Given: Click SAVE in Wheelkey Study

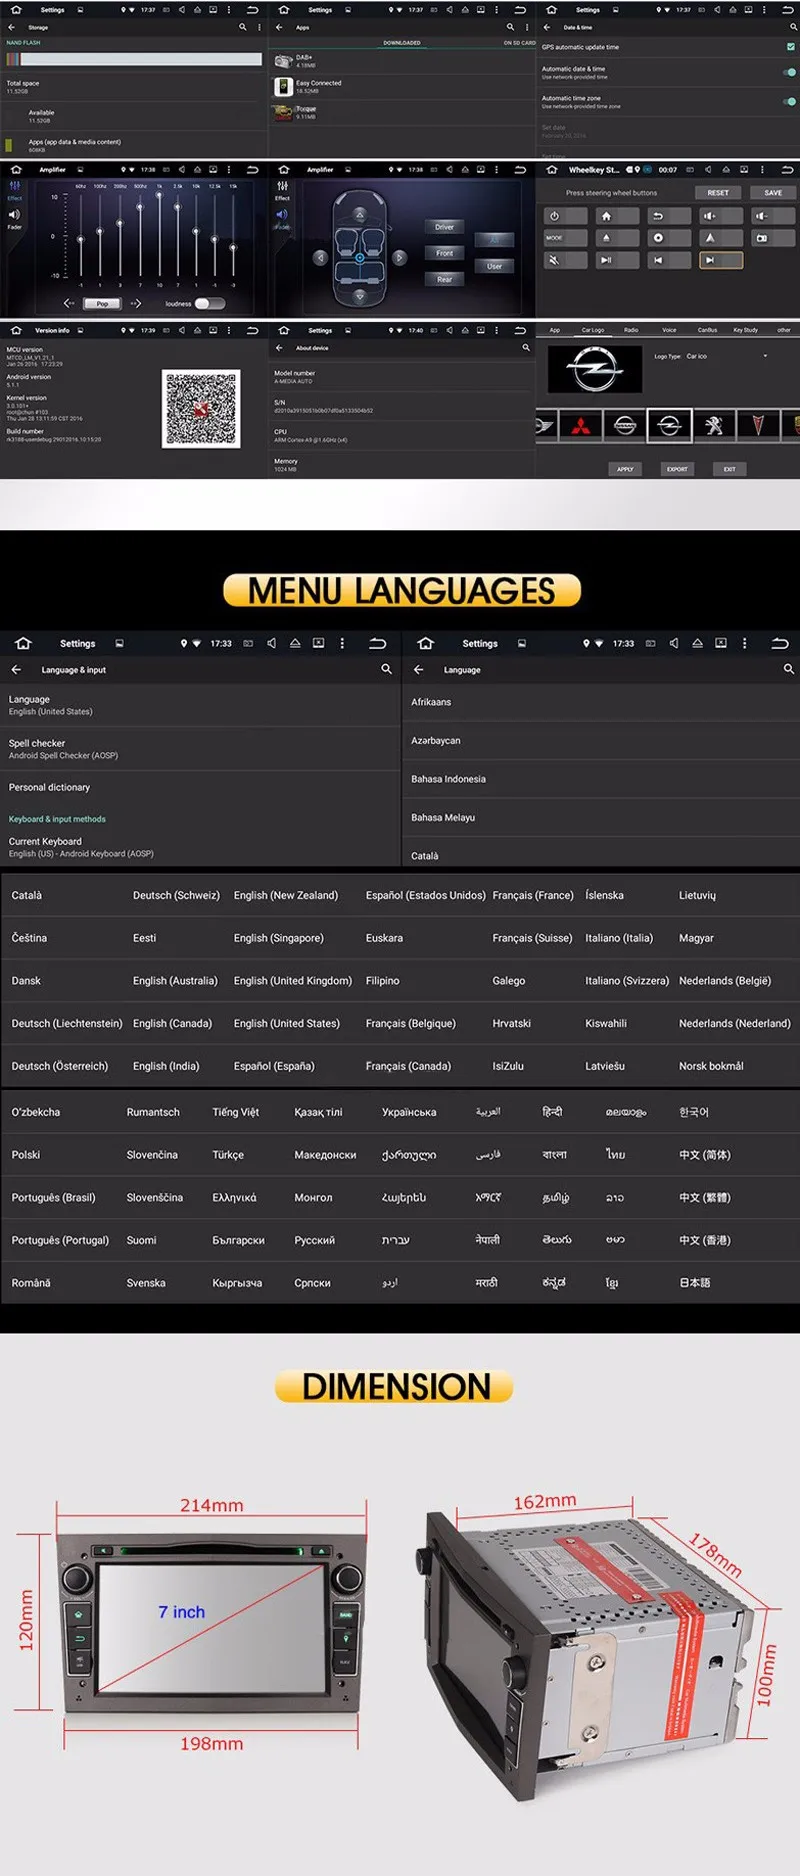Looking at the screenshot, I should (773, 192).
